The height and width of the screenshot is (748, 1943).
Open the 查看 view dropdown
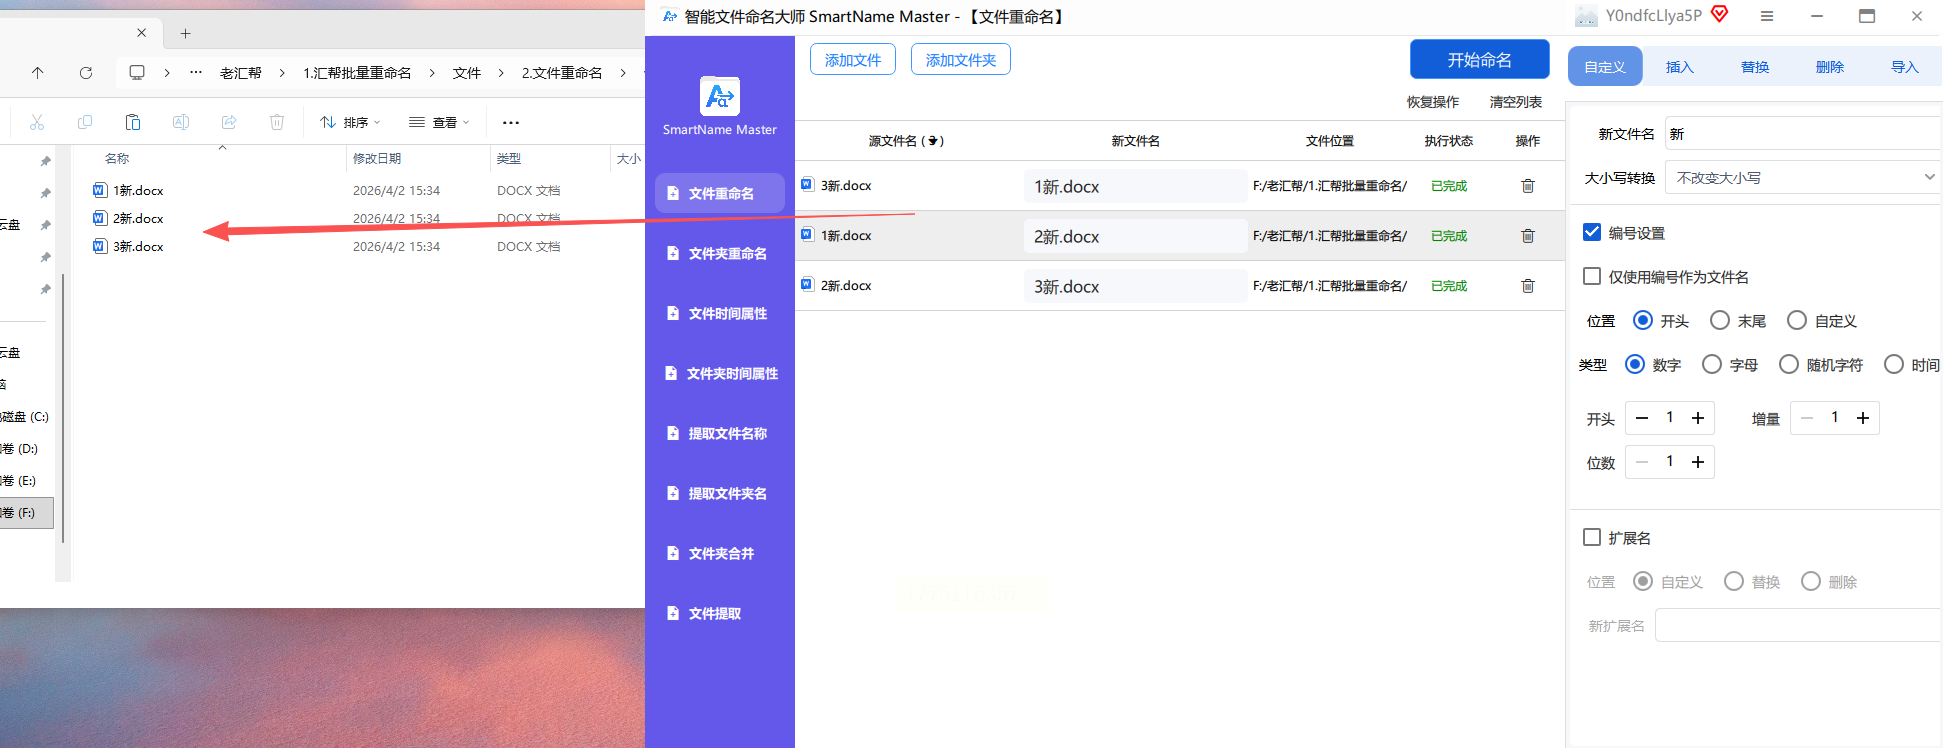click(439, 122)
